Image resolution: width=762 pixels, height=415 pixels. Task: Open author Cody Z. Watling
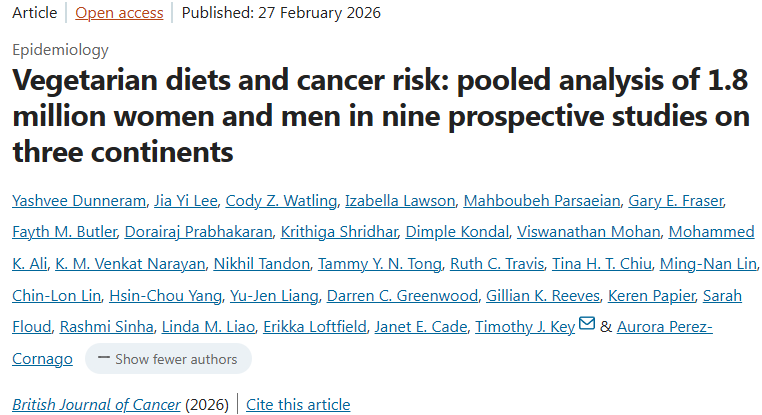pos(280,201)
